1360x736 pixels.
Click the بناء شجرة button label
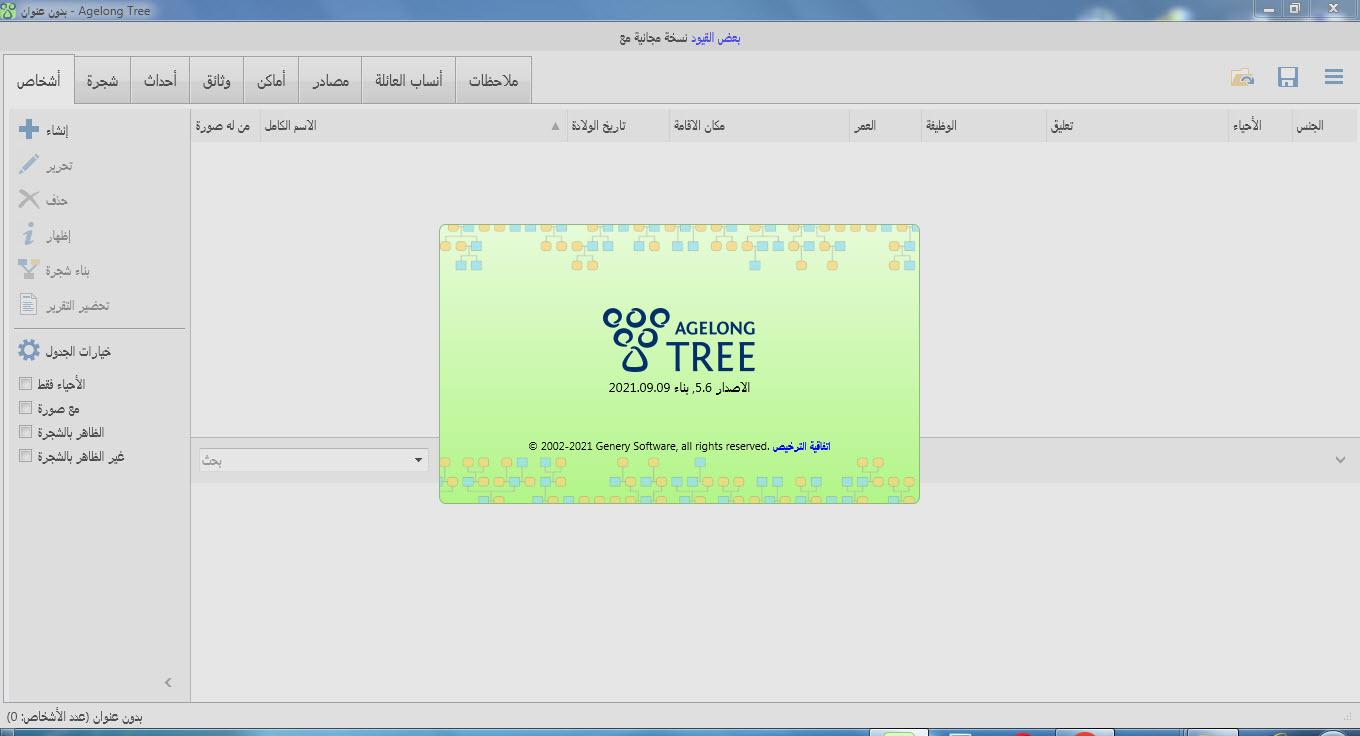pyautogui.click(x=69, y=271)
